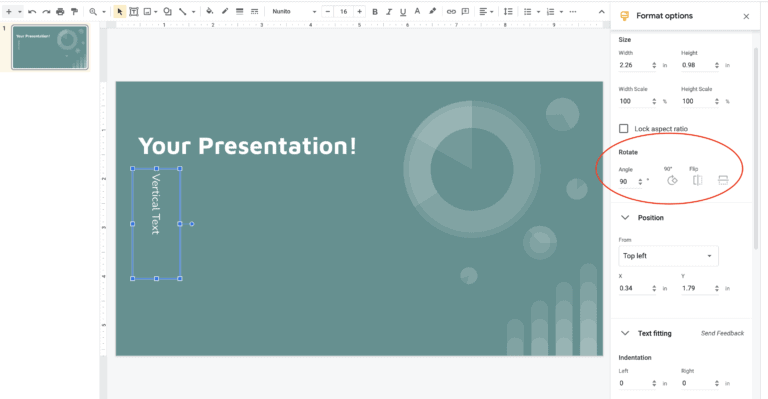The width and height of the screenshot is (768, 399).
Task: Click the print icon
Action: click(x=60, y=12)
